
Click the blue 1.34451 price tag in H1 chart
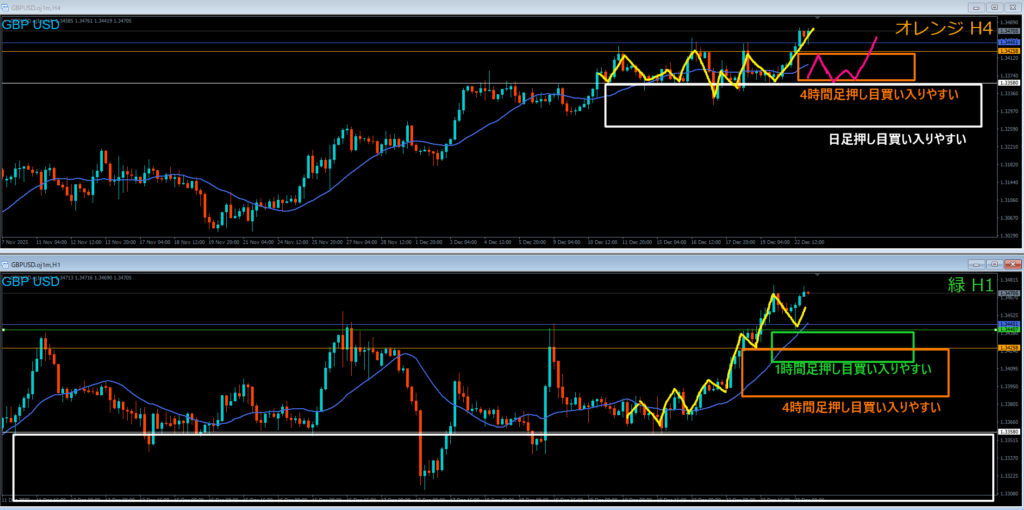pos(1008,324)
